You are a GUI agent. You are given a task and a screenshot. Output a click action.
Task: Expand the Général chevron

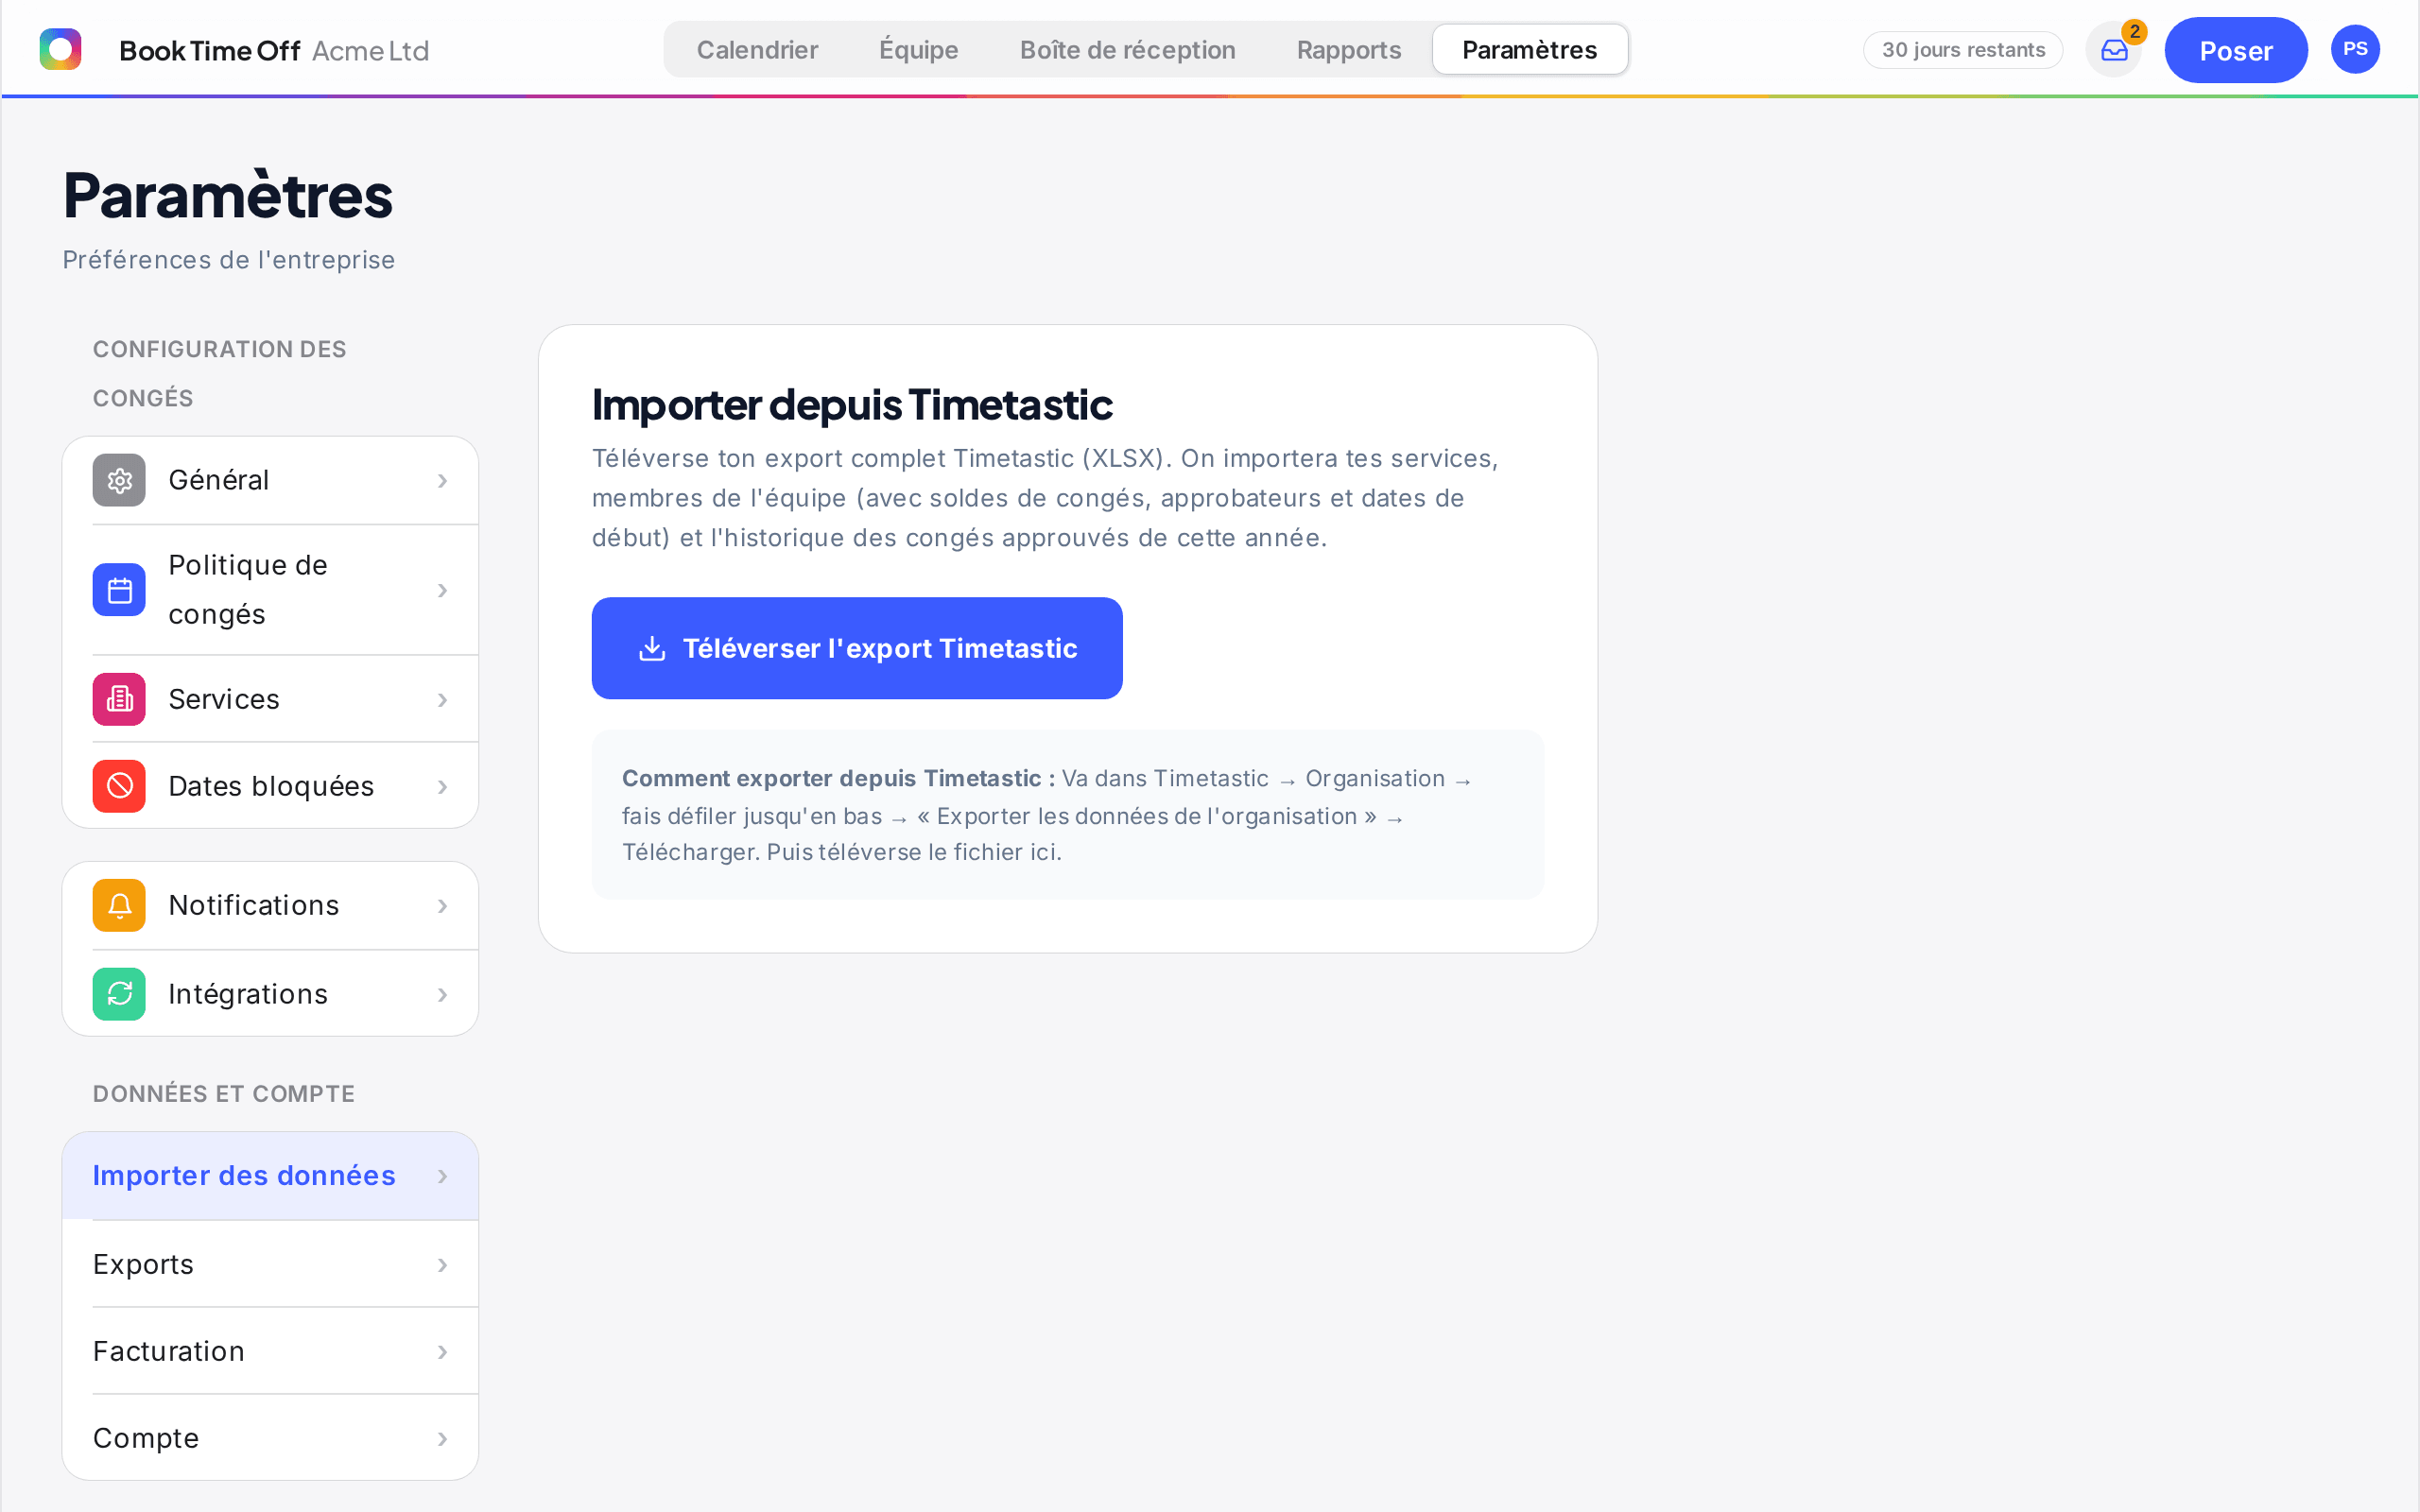[x=442, y=481]
